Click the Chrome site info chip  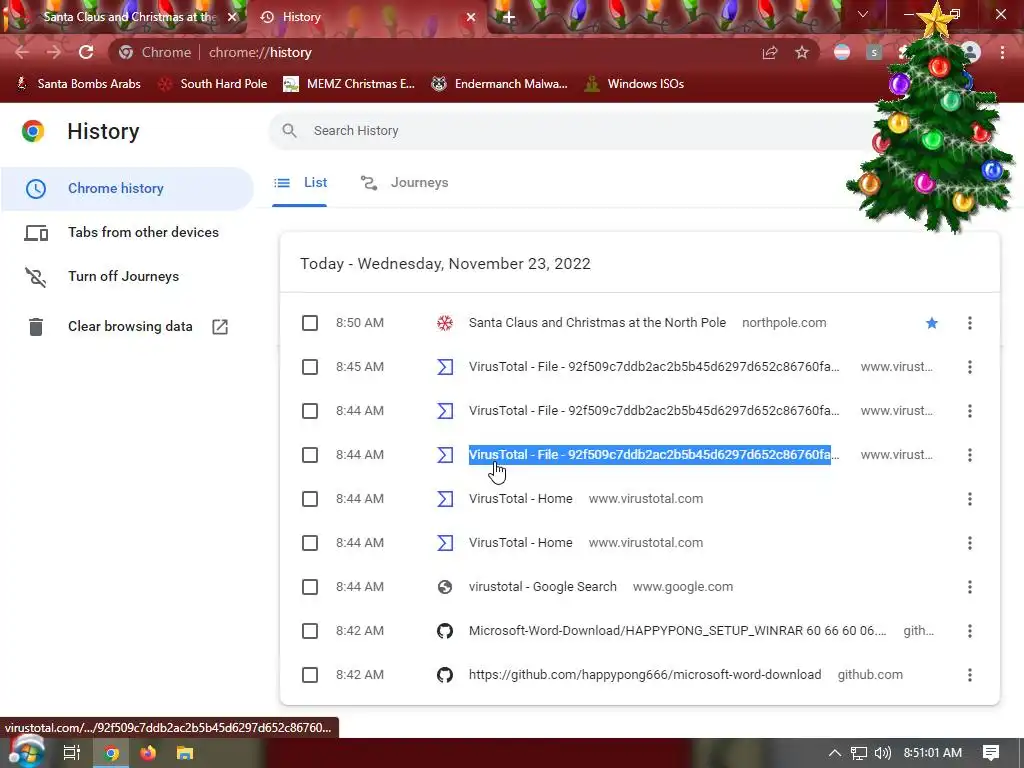point(155,52)
